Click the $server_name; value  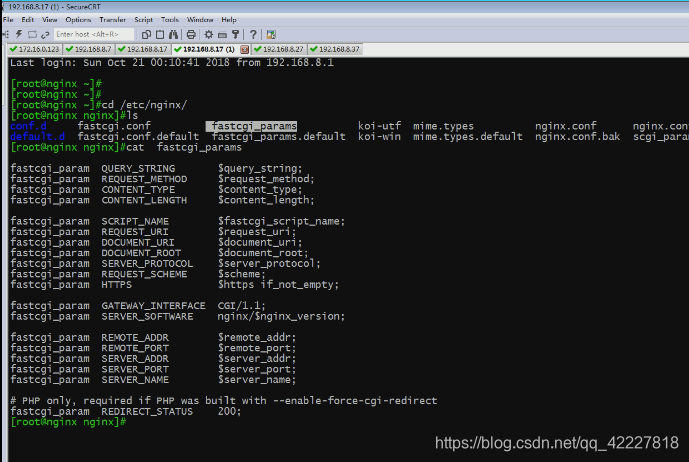[257, 380]
